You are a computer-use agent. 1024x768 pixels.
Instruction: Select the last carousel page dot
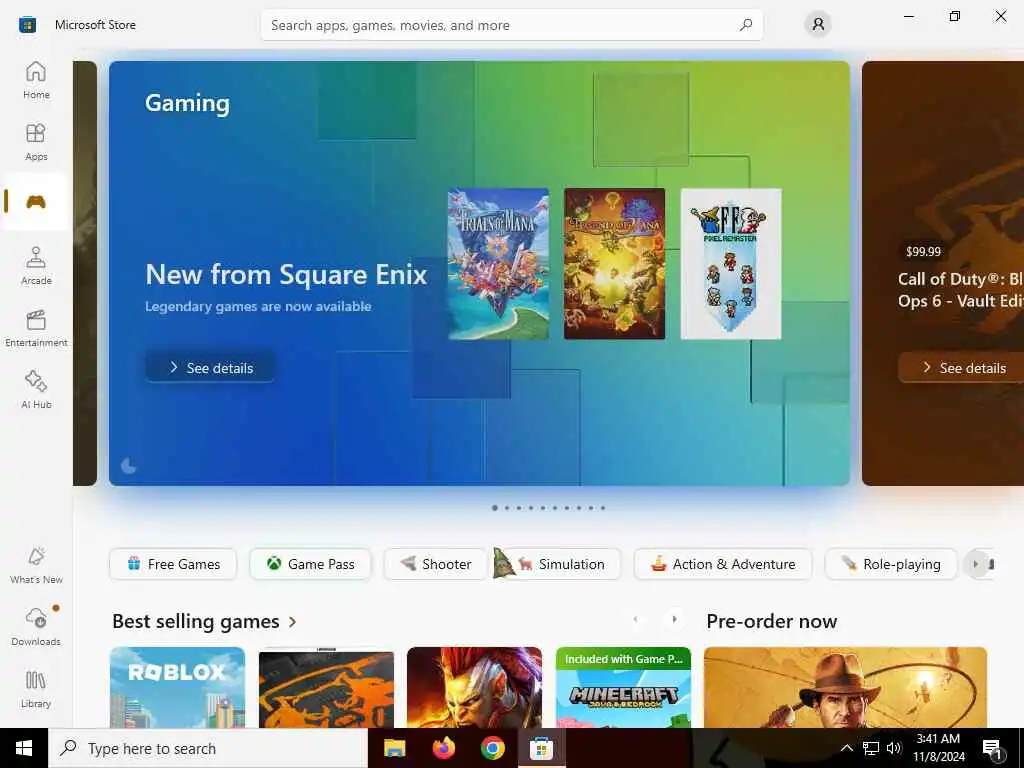(x=603, y=507)
